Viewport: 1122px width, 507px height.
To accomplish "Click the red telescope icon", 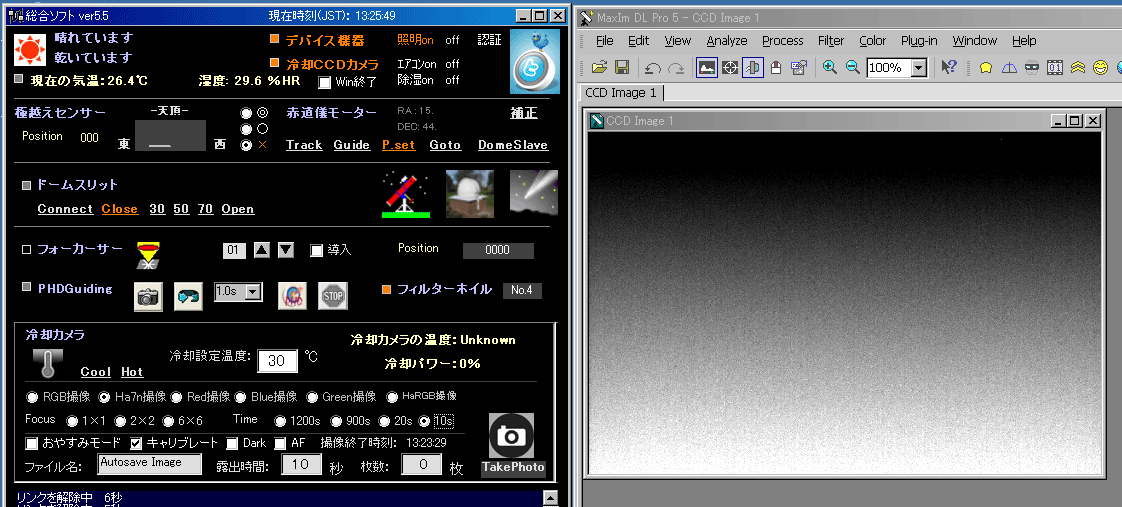I will click(x=406, y=195).
